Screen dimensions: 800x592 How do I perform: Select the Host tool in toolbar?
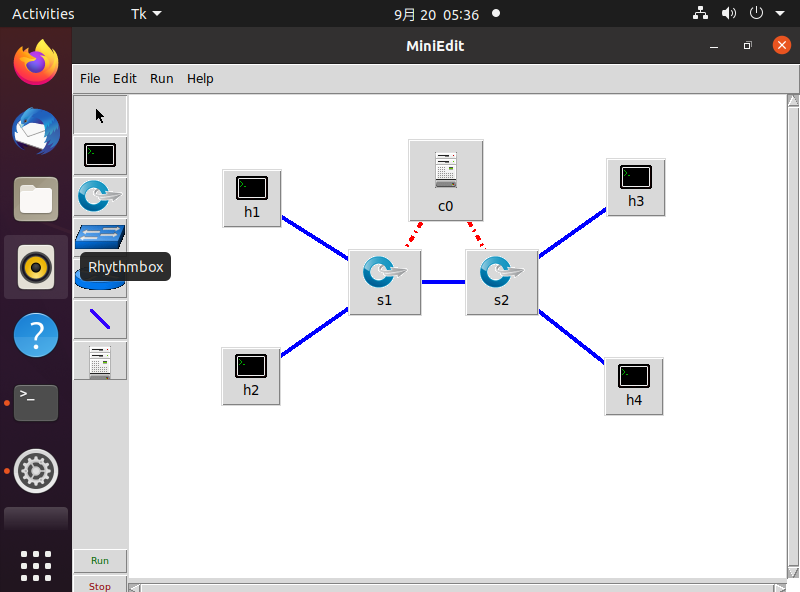click(x=100, y=155)
